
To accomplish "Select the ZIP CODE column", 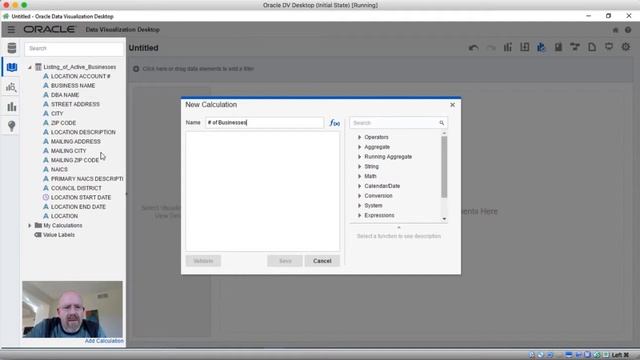I will click(63, 123).
